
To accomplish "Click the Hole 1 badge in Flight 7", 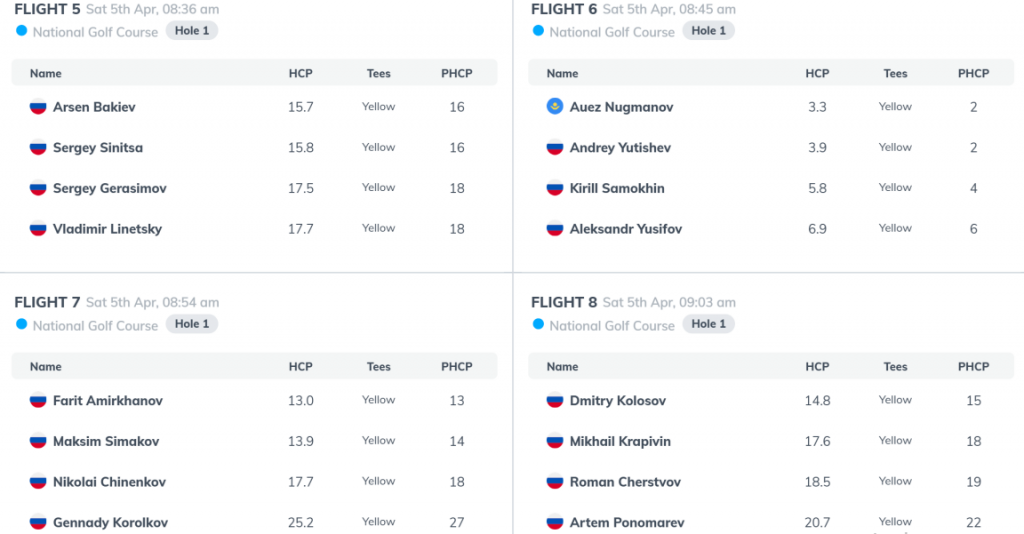I will tap(192, 324).
